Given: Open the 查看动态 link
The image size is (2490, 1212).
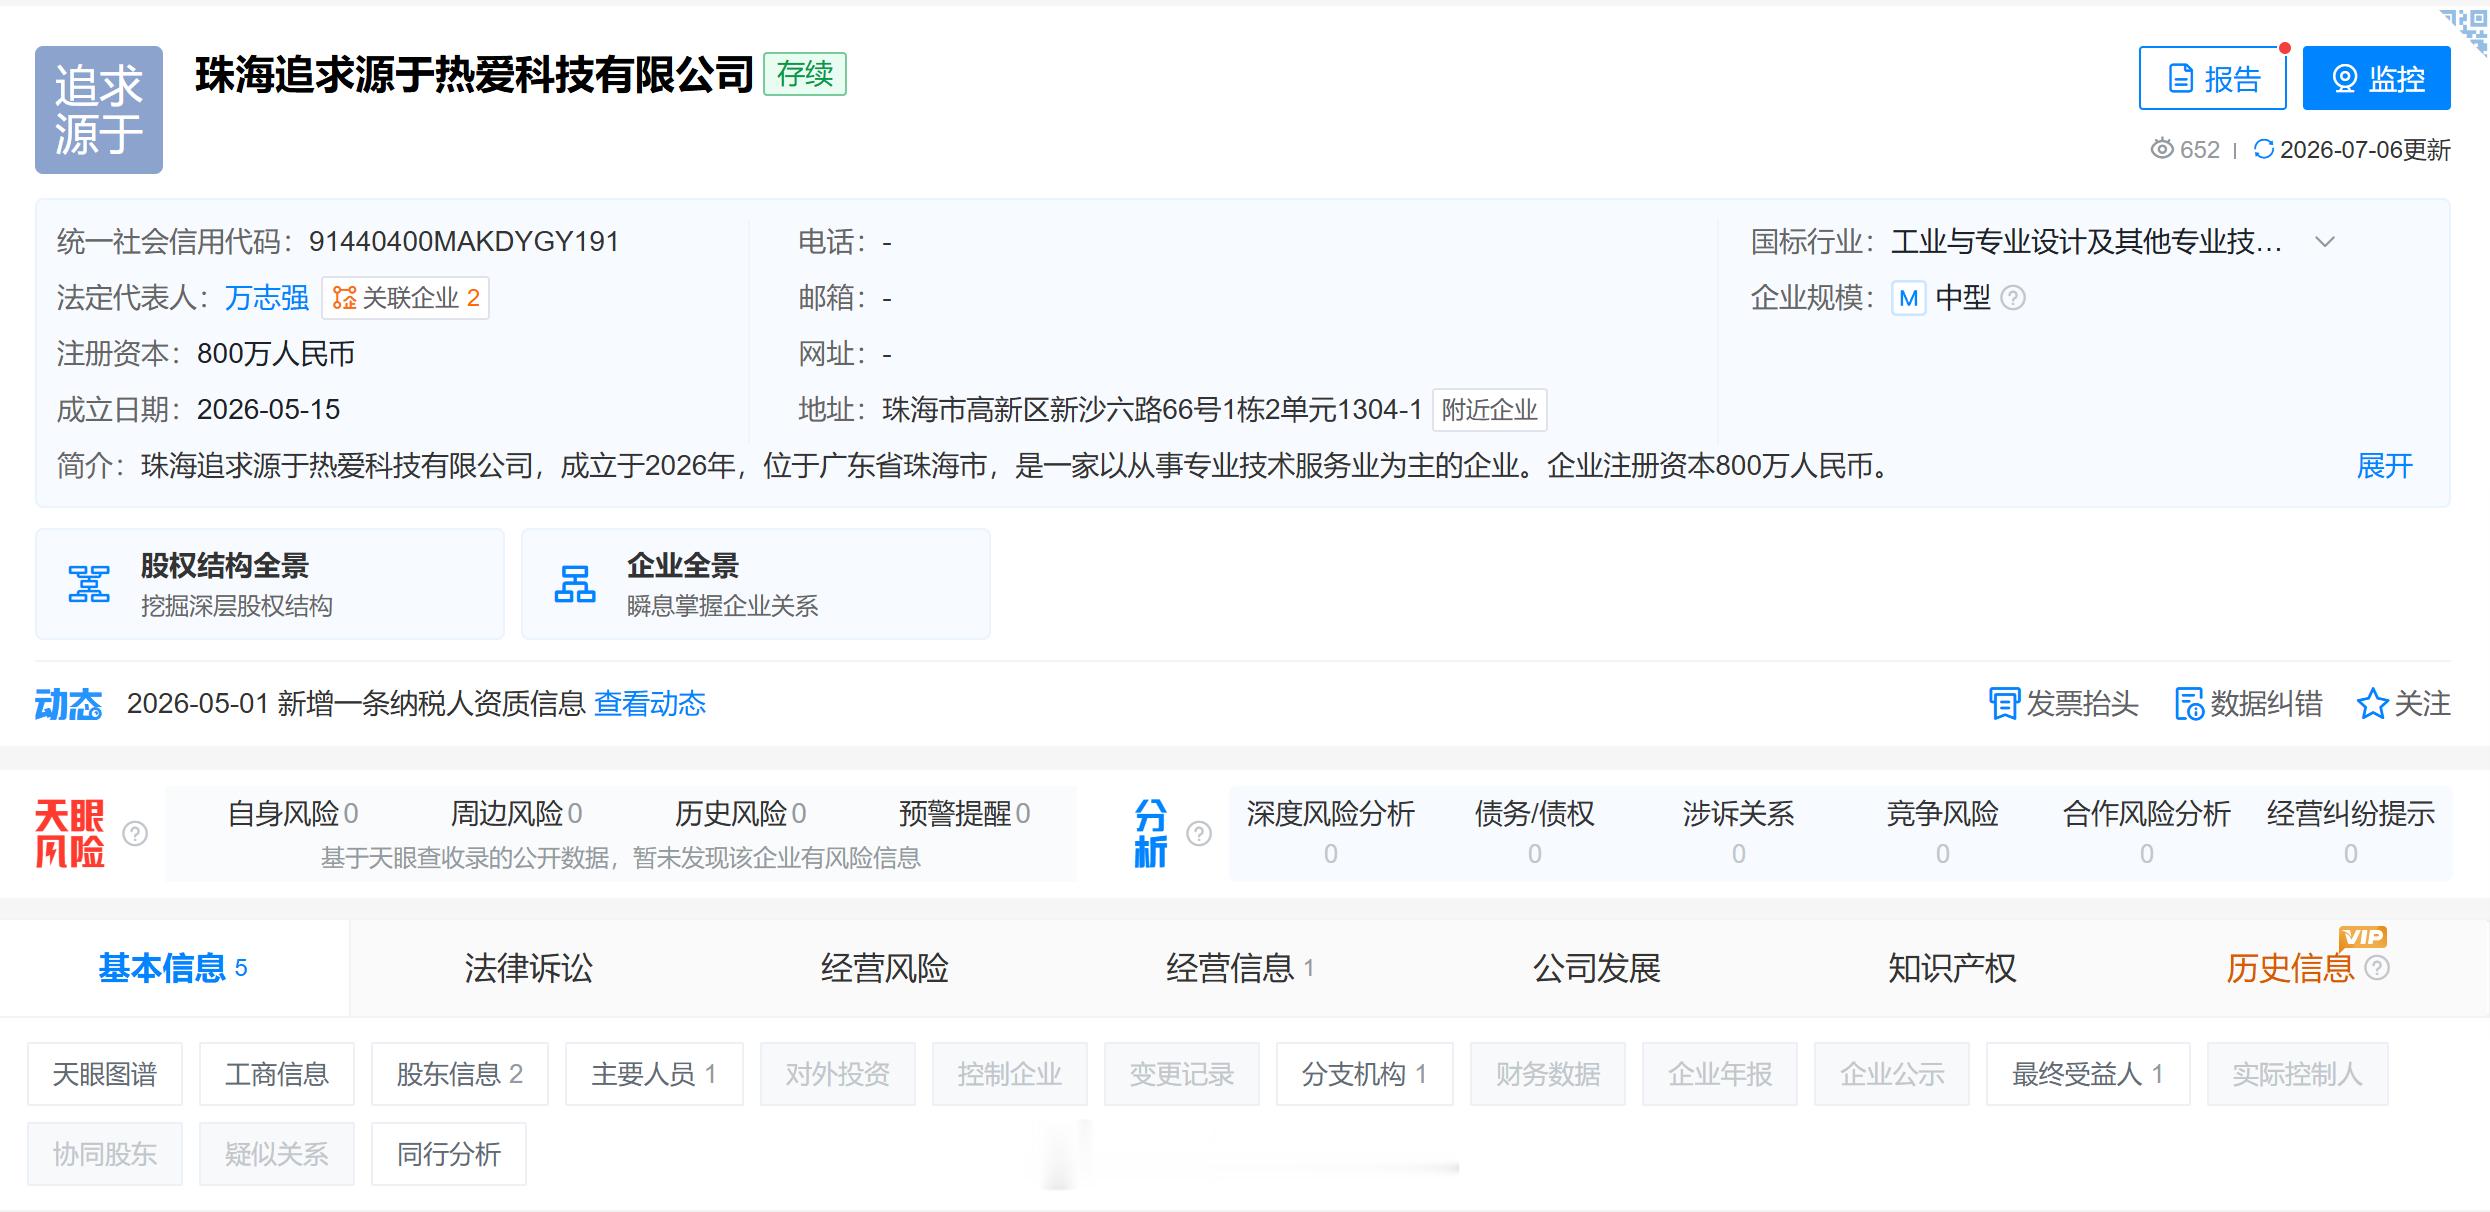Looking at the screenshot, I should [x=650, y=704].
